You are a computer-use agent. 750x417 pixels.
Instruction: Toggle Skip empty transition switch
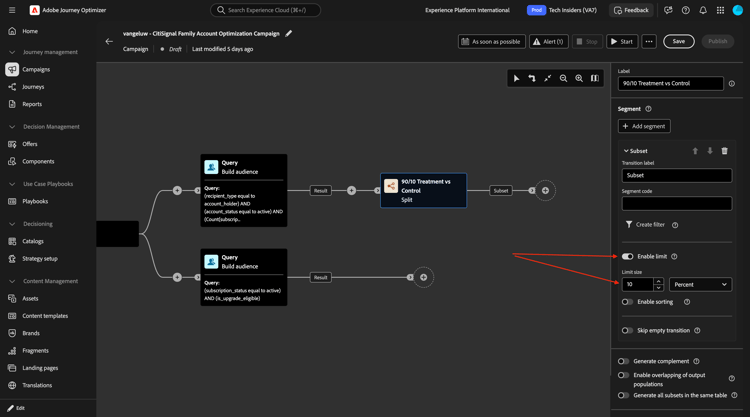point(627,330)
